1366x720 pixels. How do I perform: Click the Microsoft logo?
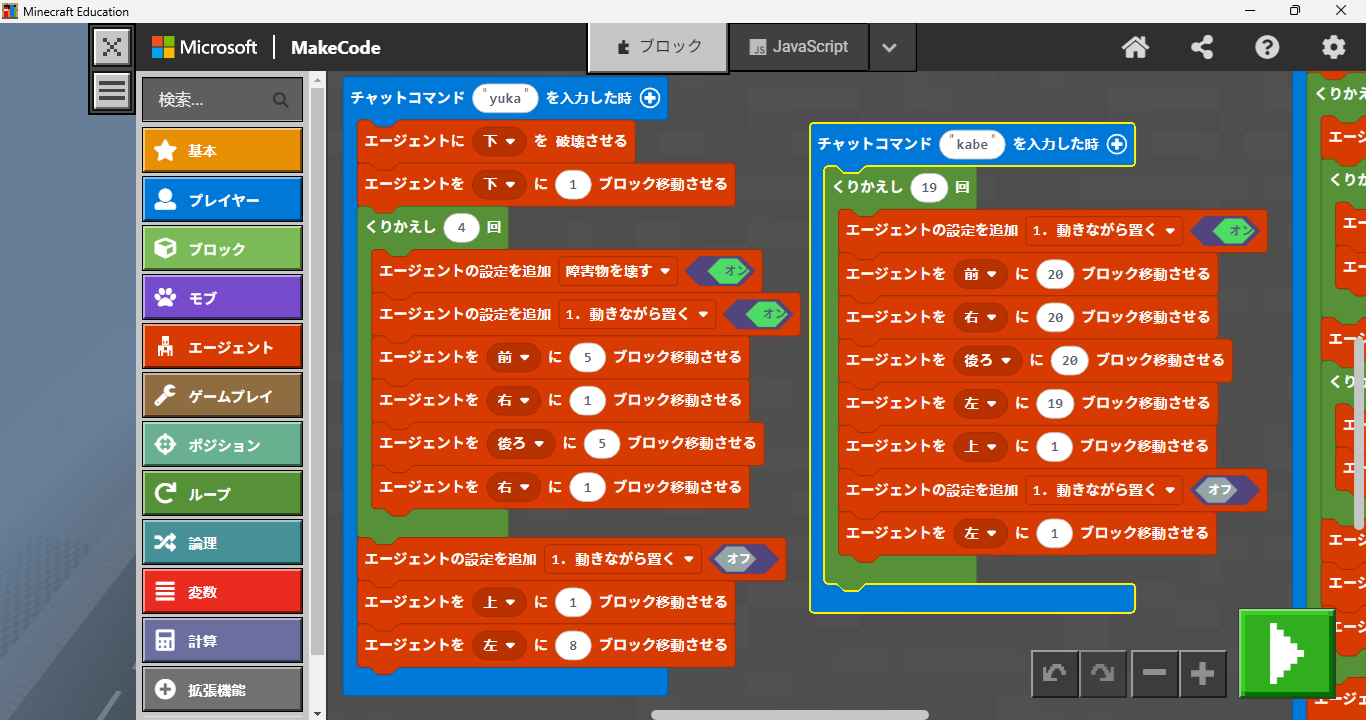coord(204,47)
